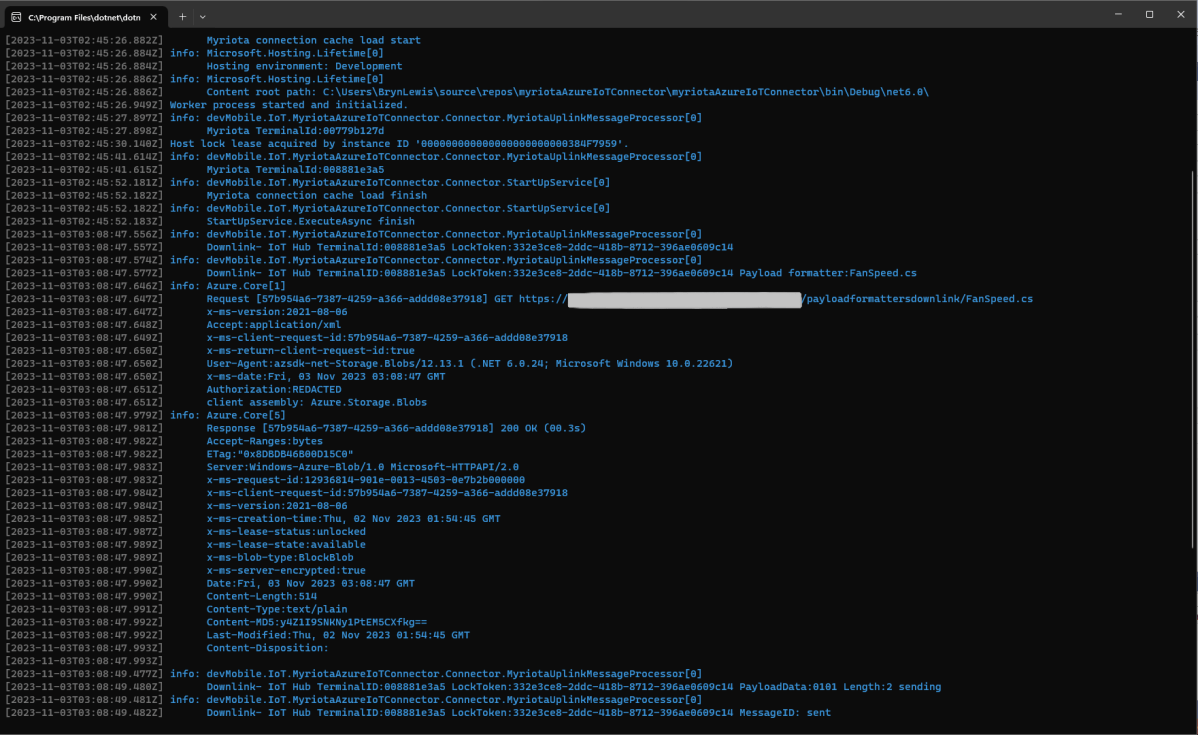Viewport: 1198px width, 735px height.
Task: Click 'info: Azure.Core[5]' line
Action: coord(228,416)
